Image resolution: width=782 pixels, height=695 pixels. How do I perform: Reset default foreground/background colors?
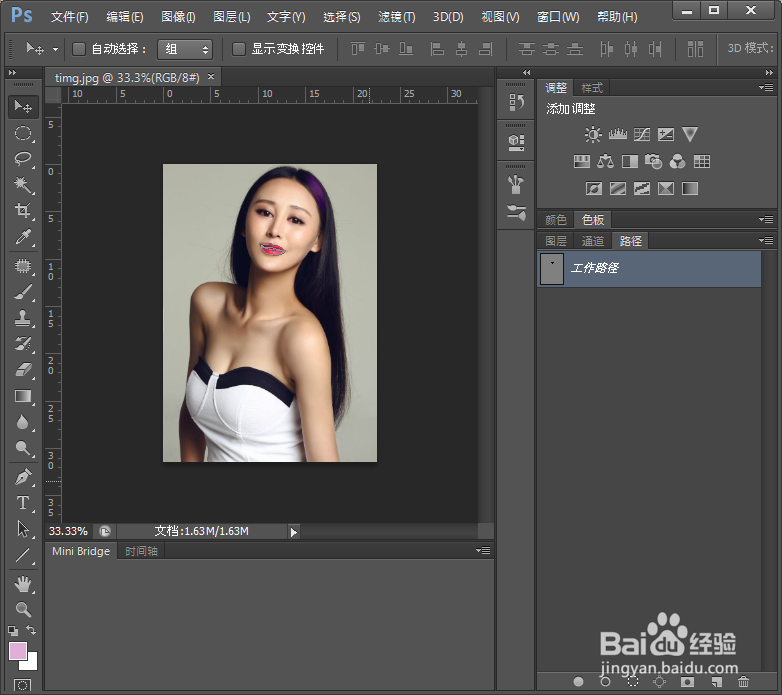pos(13,630)
